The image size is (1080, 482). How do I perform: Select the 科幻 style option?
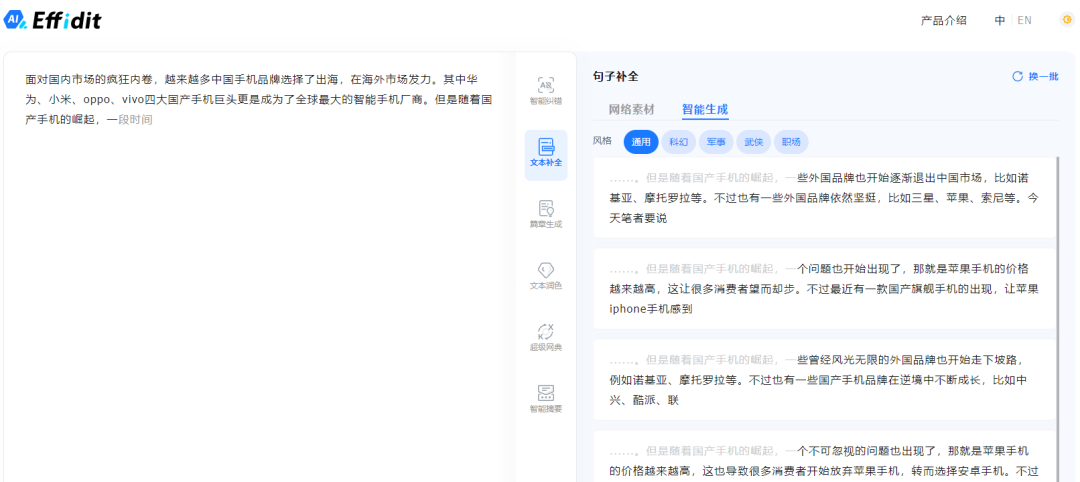click(x=679, y=142)
